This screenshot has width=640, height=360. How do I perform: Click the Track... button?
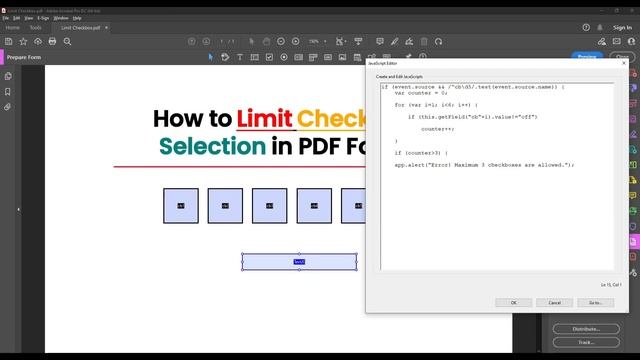[x=586, y=342]
